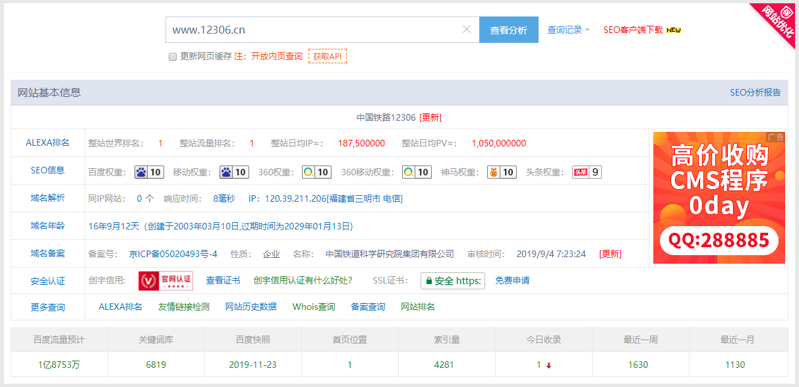Click the 高价收购 CMS程序 advertisement banner
This screenshot has height=387, width=799.
(x=719, y=198)
